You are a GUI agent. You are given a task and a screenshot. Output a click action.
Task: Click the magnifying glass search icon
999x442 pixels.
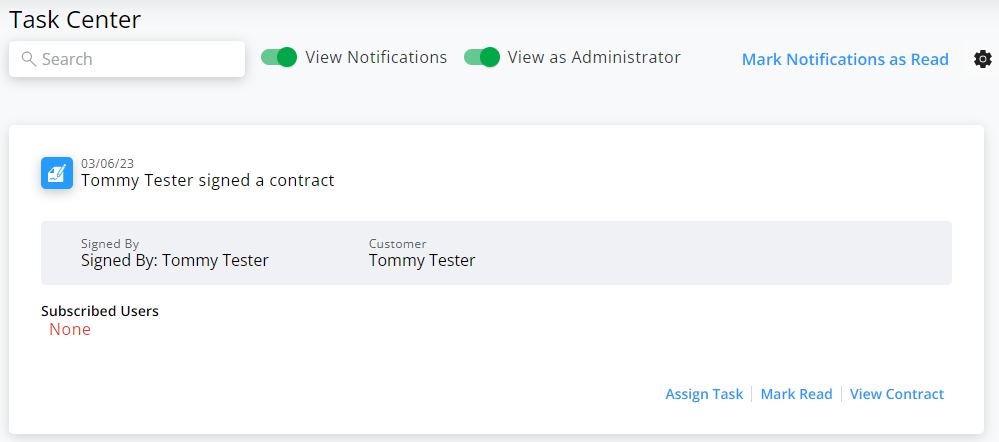[x=28, y=59]
